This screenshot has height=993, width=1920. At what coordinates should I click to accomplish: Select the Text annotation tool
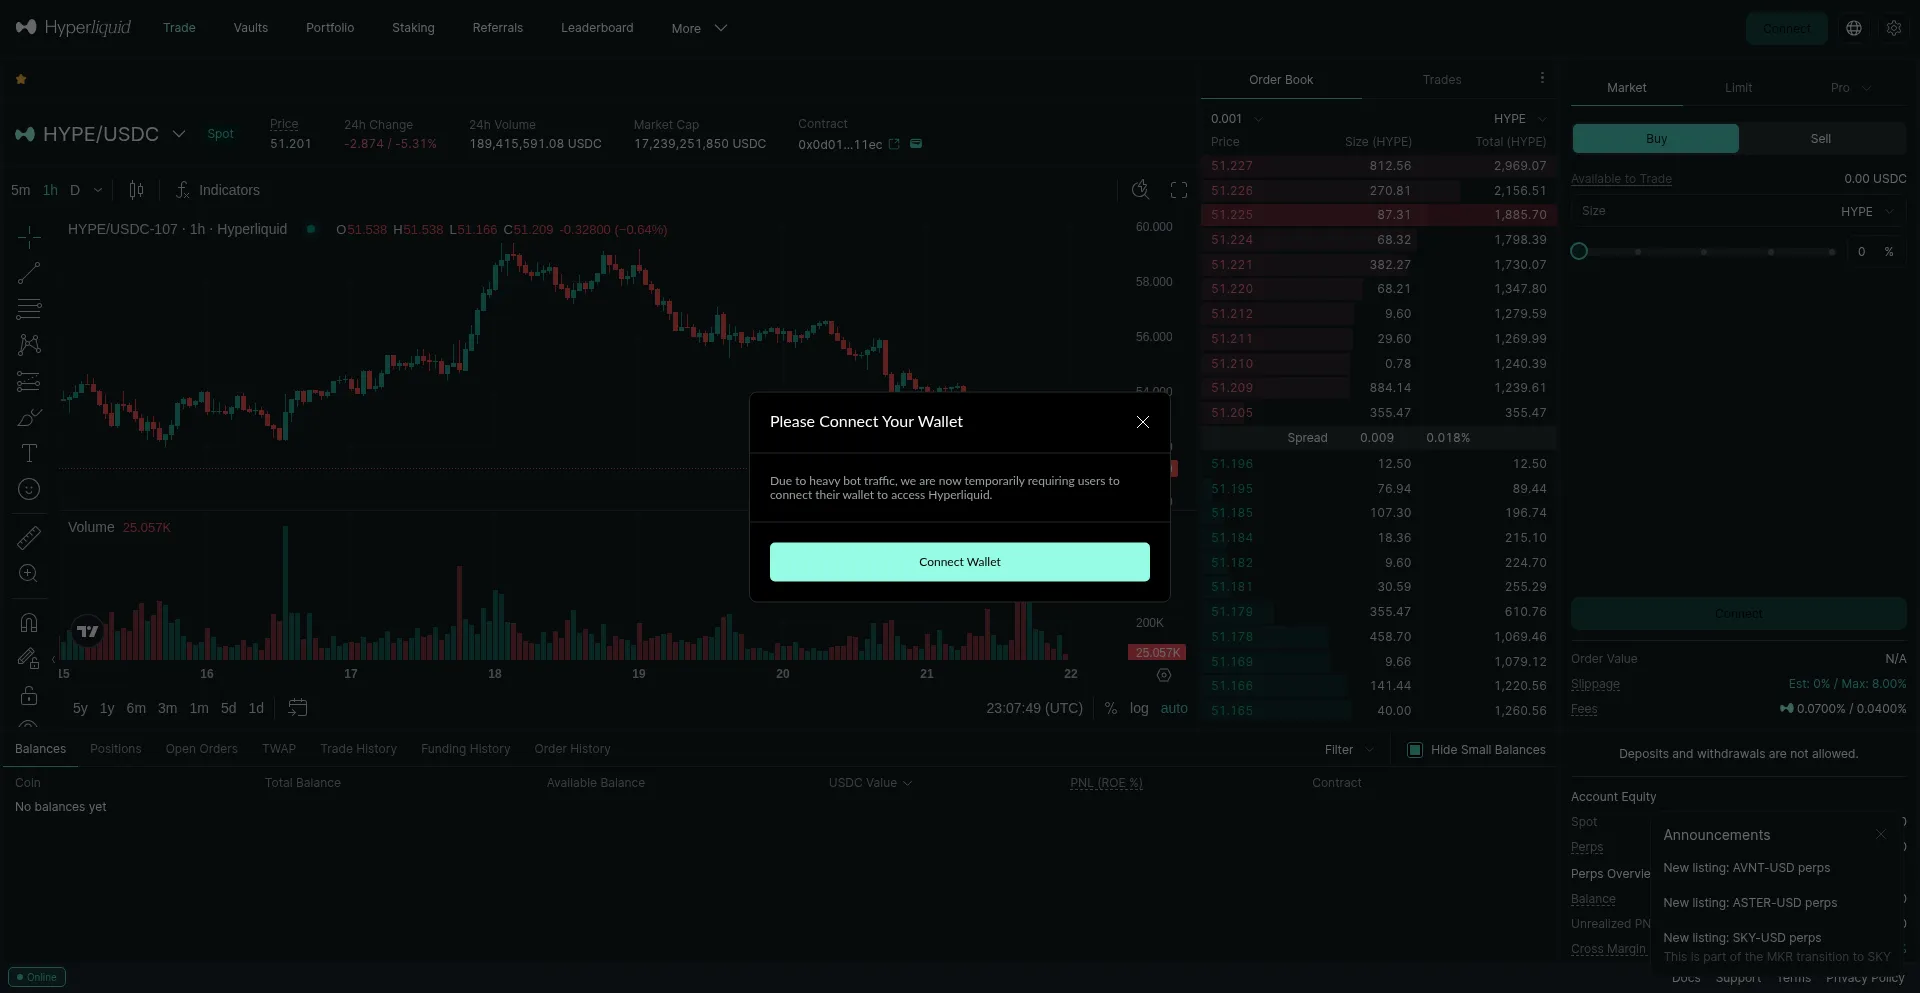[29, 453]
